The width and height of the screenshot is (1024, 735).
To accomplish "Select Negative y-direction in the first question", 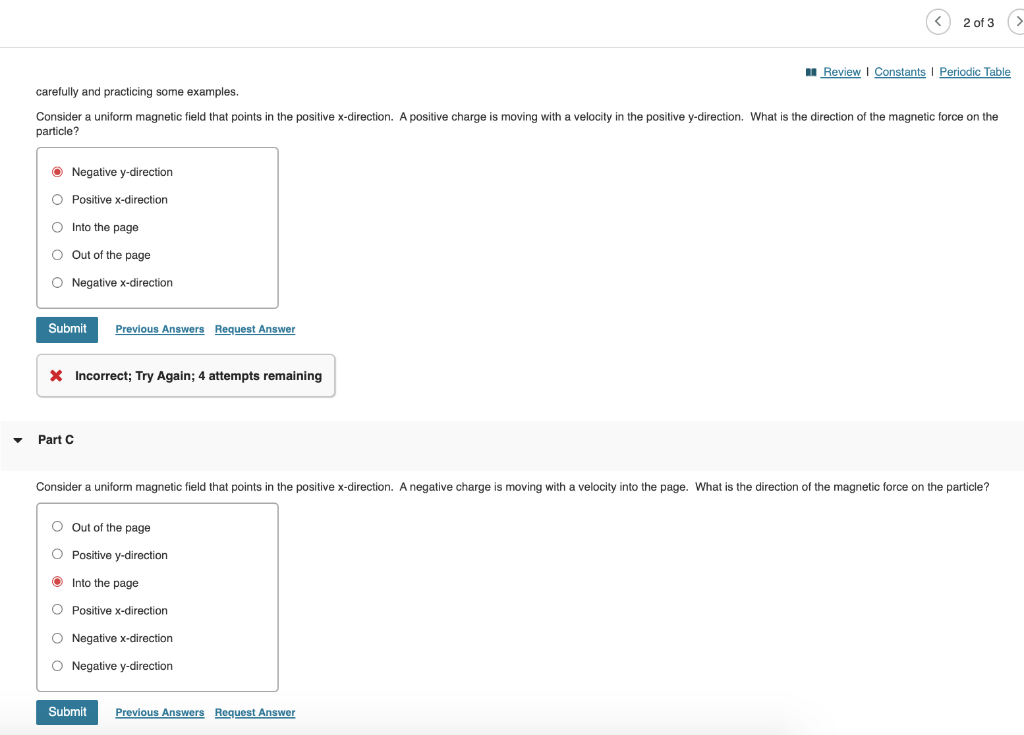I will (57, 172).
